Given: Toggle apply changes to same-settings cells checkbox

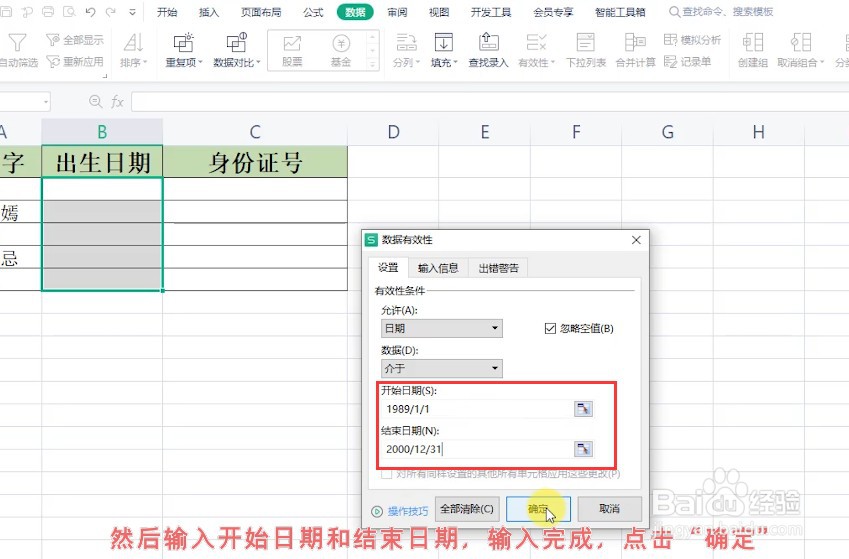Looking at the screenshot, I should coord(387,474).
